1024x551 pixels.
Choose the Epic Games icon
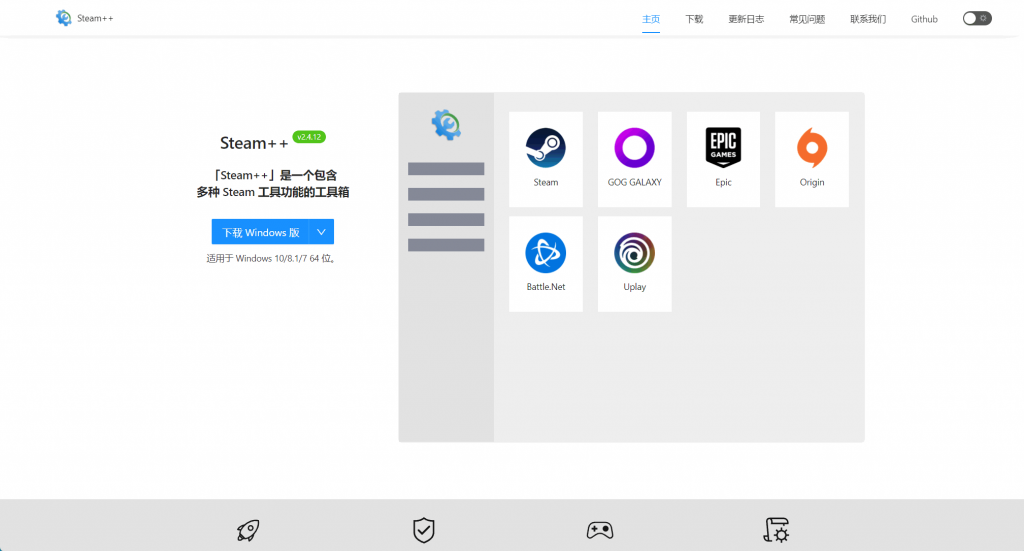pos(723,148)
